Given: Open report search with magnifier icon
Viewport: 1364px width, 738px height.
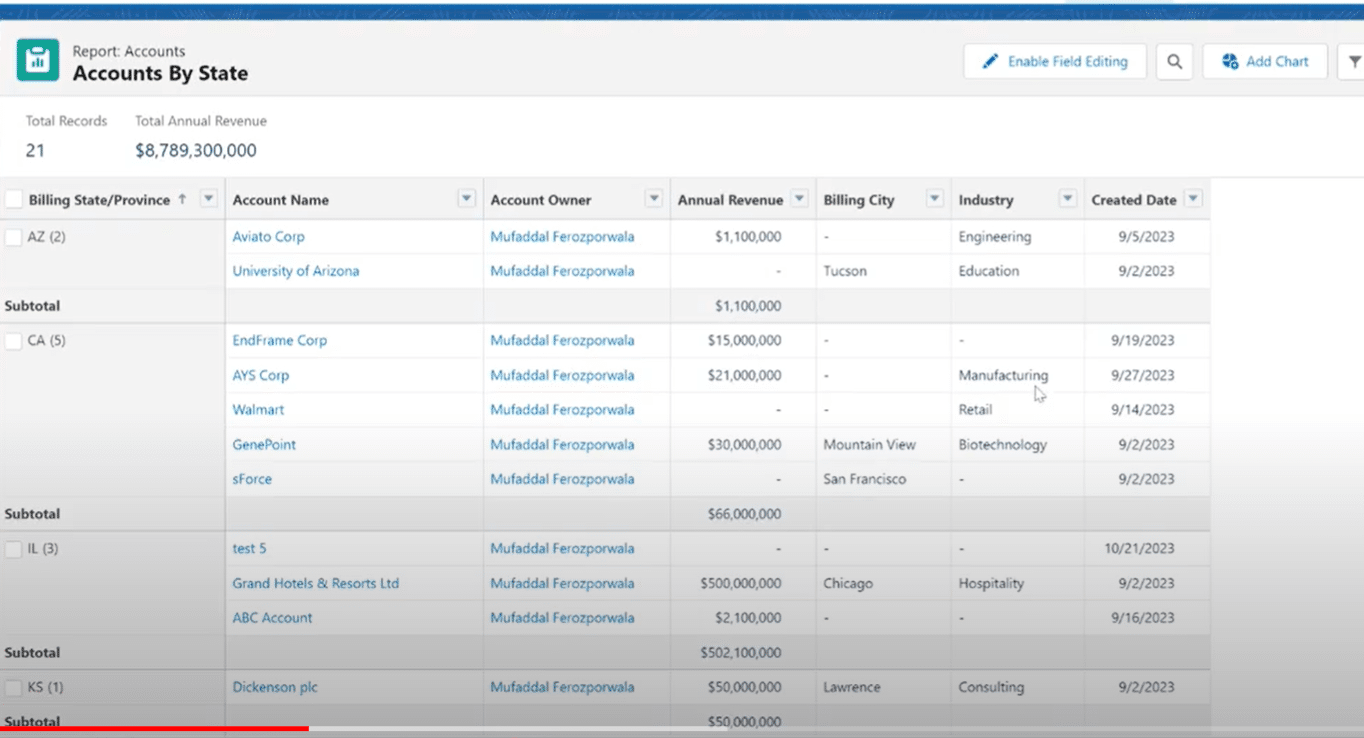Looking at the screenshot, I should (1175, 61).
